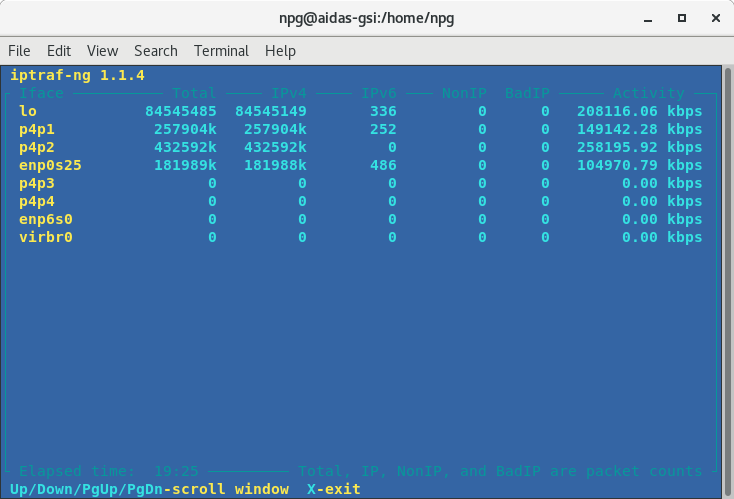
Task: Click p4p1 IPv6 value 252
Action: (383, 129)
